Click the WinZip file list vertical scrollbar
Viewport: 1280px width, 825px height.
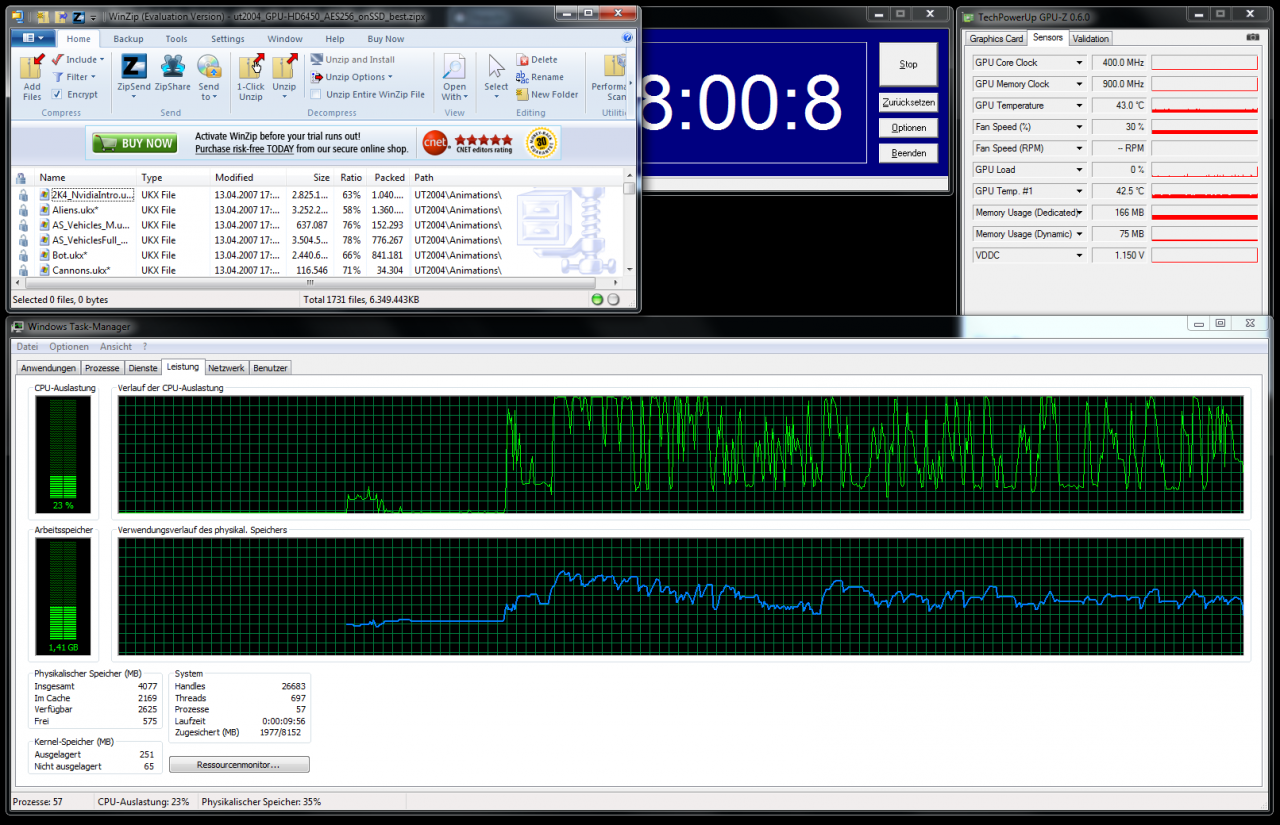click(628, 224)
